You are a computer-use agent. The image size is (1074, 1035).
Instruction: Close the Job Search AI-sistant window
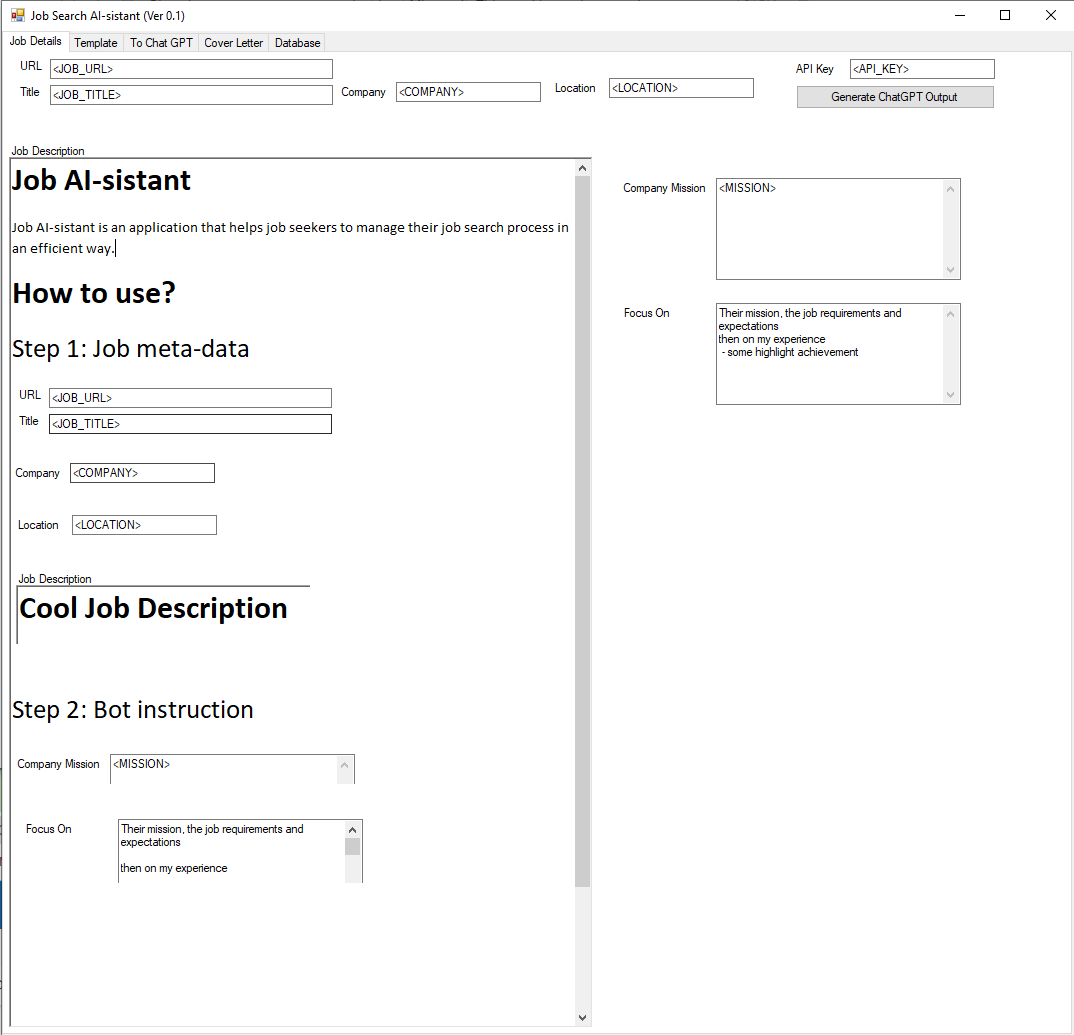1051,15
